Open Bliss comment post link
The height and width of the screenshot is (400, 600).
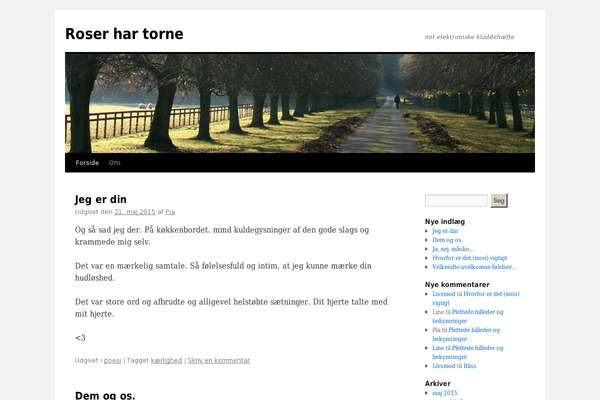pyautogui.click(x=470, y=366)
